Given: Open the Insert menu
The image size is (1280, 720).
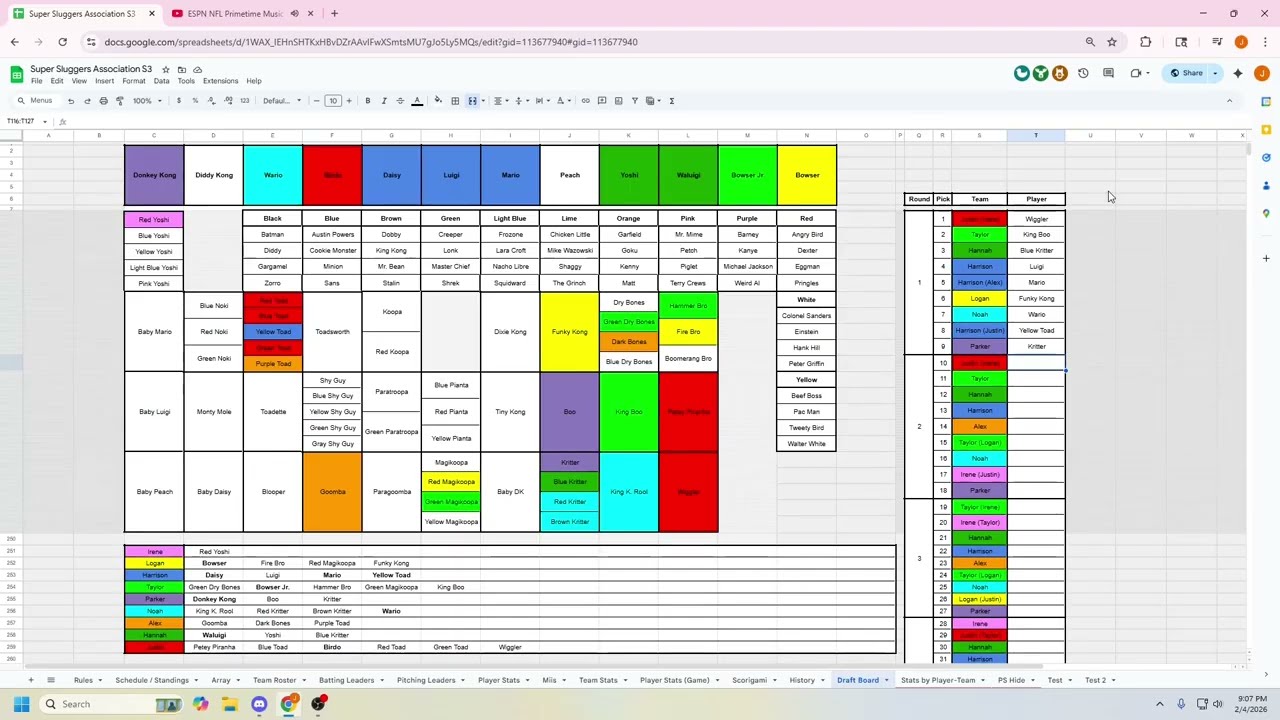Looking at the screenshot, I should [x=104, y=81].
